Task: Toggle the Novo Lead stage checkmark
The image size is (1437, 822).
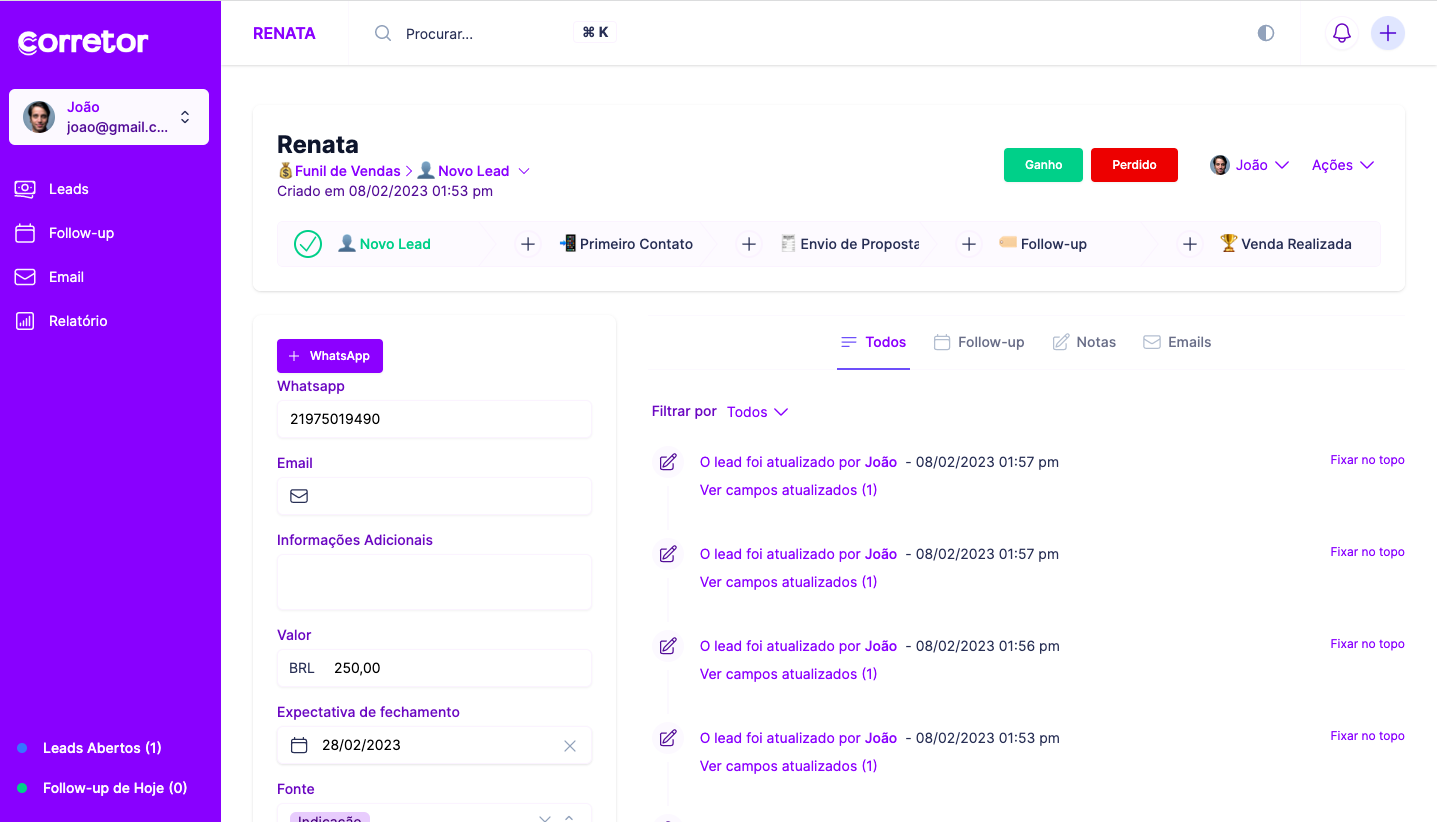Action: 308,244
